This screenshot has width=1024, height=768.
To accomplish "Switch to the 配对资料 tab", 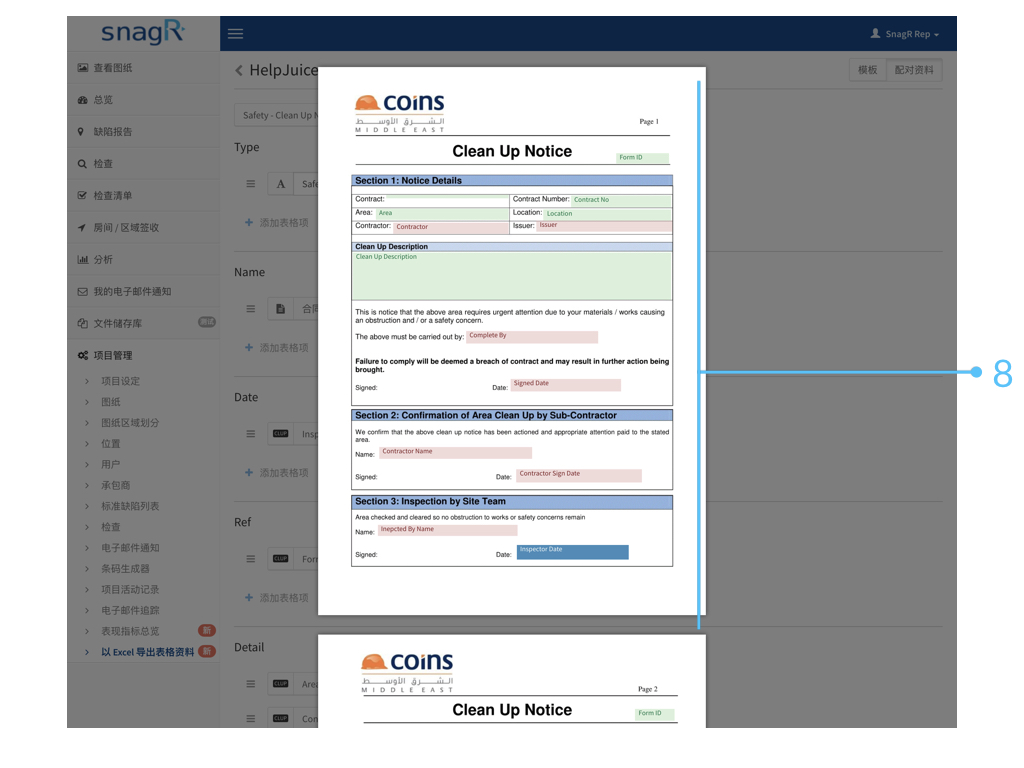I will click(914, 70).
